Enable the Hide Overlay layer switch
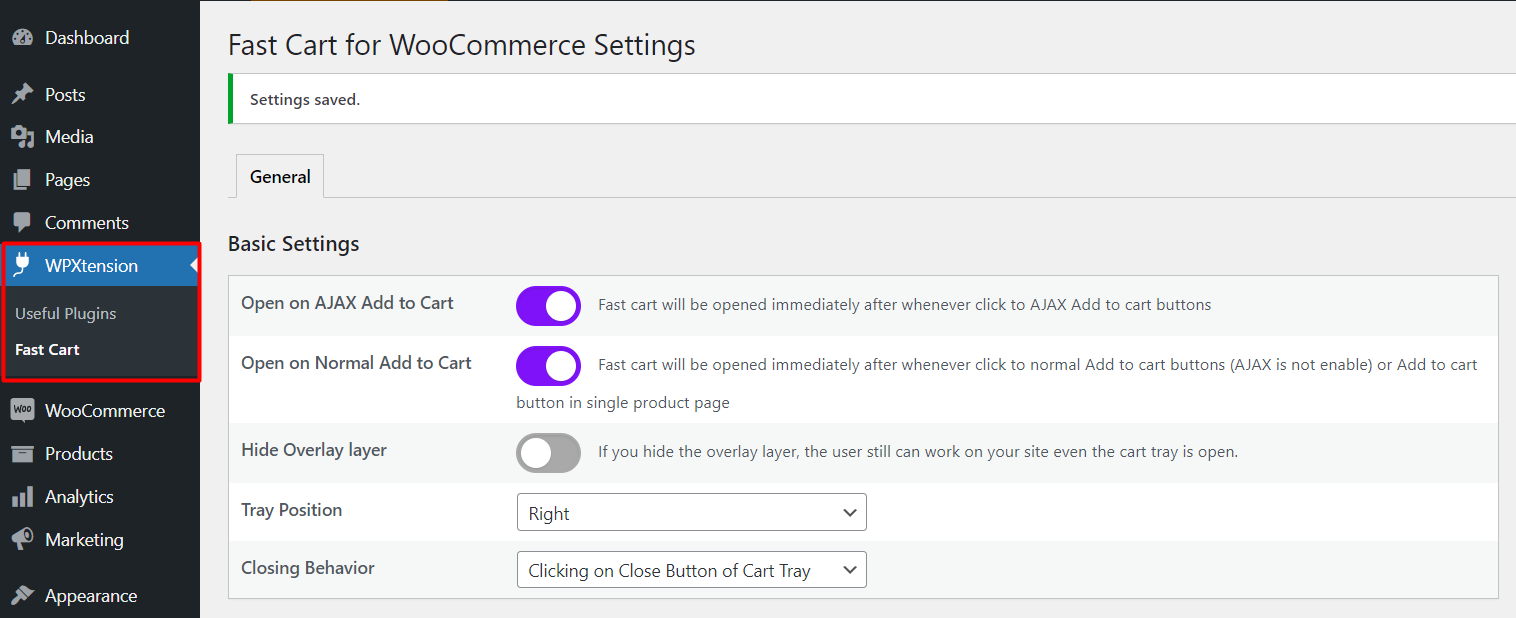Viewport: 1516px width, 618px height. pos(548,453)
